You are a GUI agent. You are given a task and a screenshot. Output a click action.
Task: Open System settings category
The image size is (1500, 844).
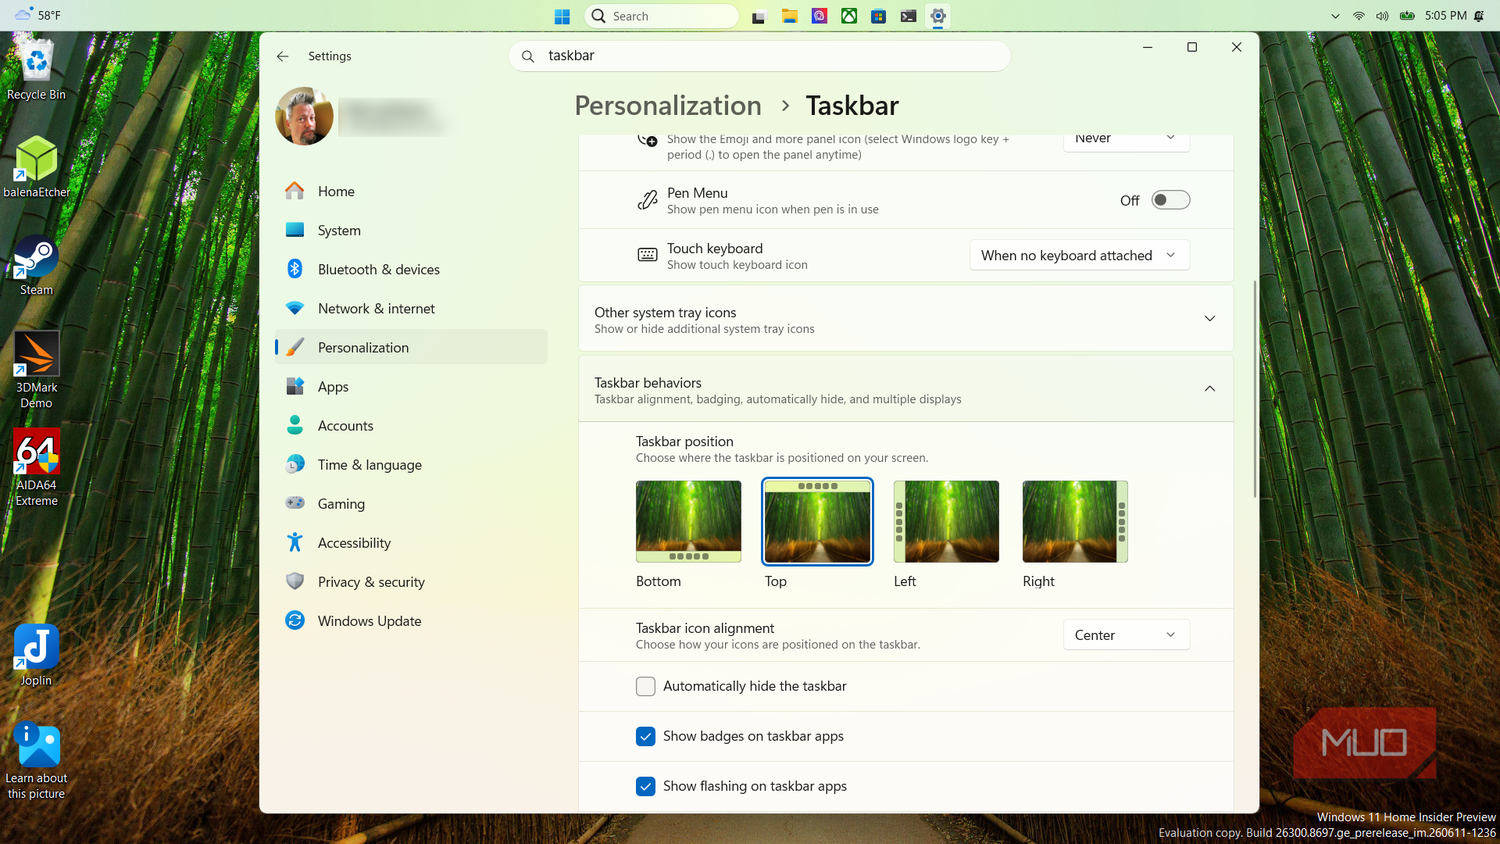411,230
